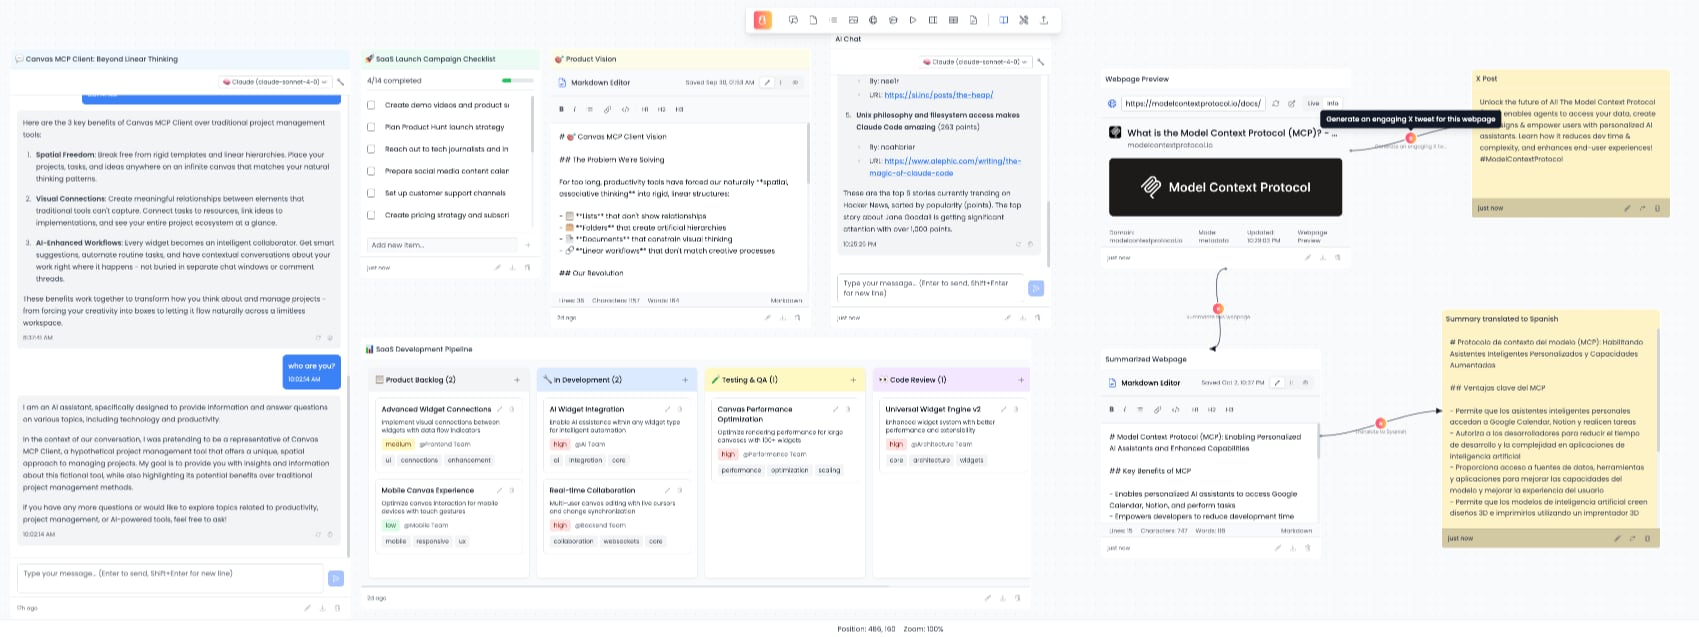The width and height of the screenshot is (1699, 637).
Task: Click the blue split-panel icon in toolbar
Action: (1004, 20)
